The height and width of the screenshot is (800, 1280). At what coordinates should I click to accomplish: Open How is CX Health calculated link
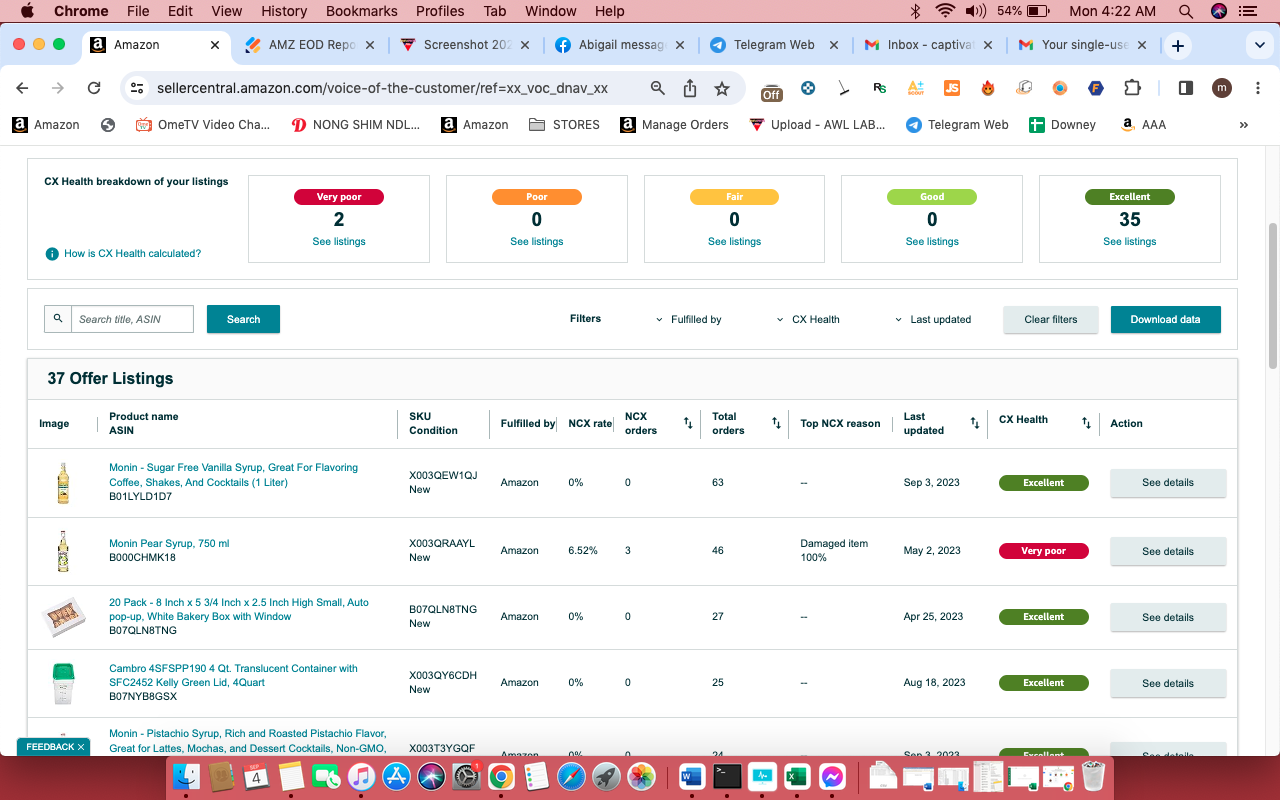pyautogui.click(x=132, y=254)
